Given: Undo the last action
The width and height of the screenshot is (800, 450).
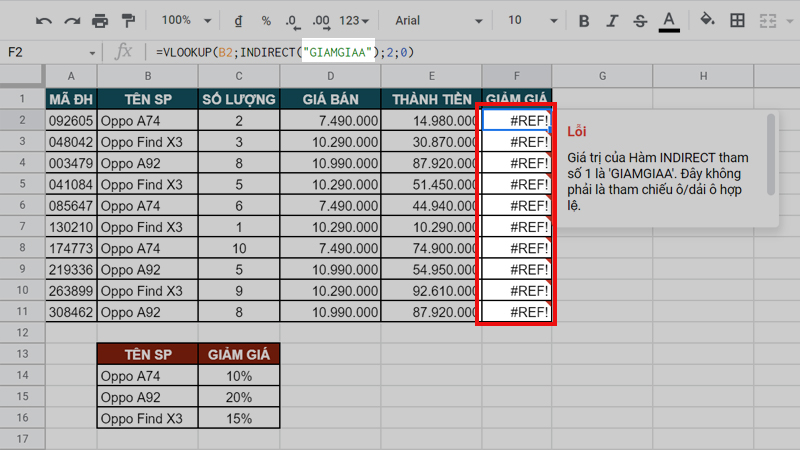Looking at the screenshot, I should [x=44, y=21].
